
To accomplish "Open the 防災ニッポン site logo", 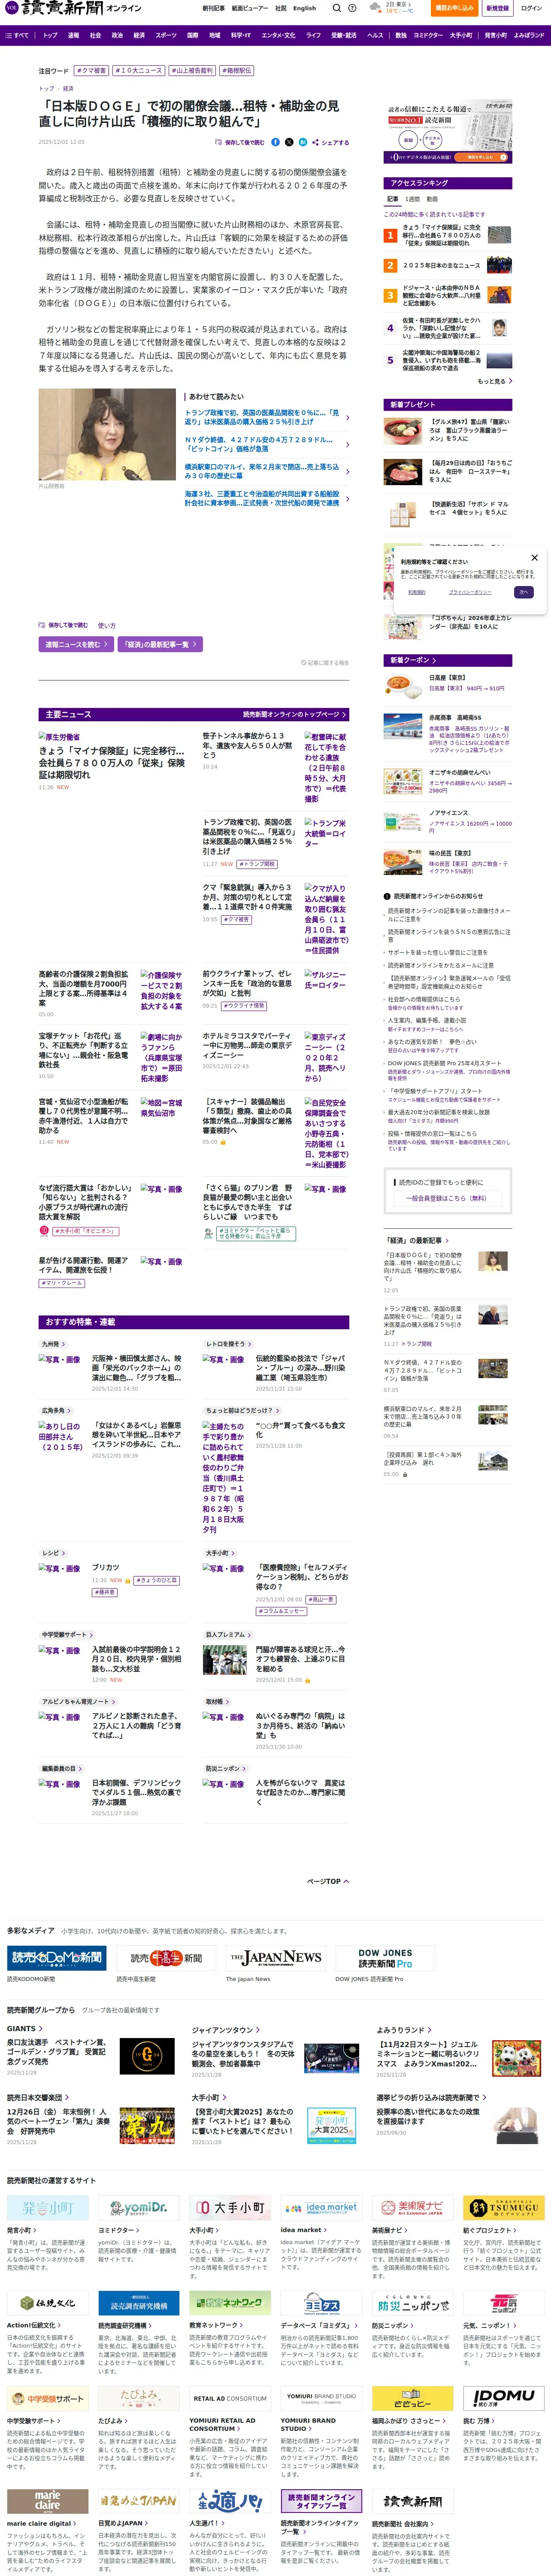I will tap(412, 2304).
